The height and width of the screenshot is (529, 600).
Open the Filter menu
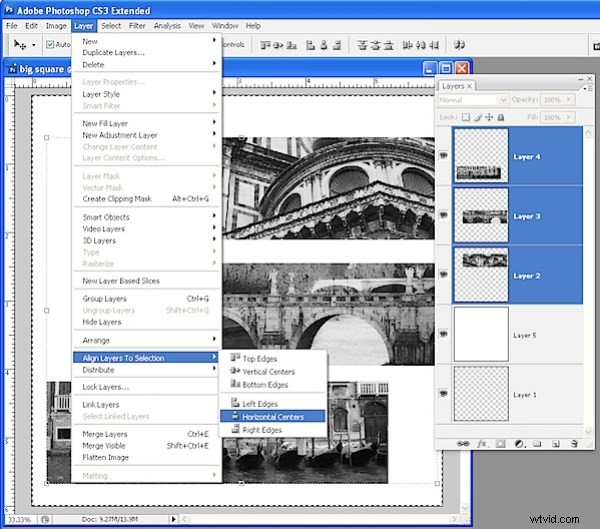(x=137, y=25)
